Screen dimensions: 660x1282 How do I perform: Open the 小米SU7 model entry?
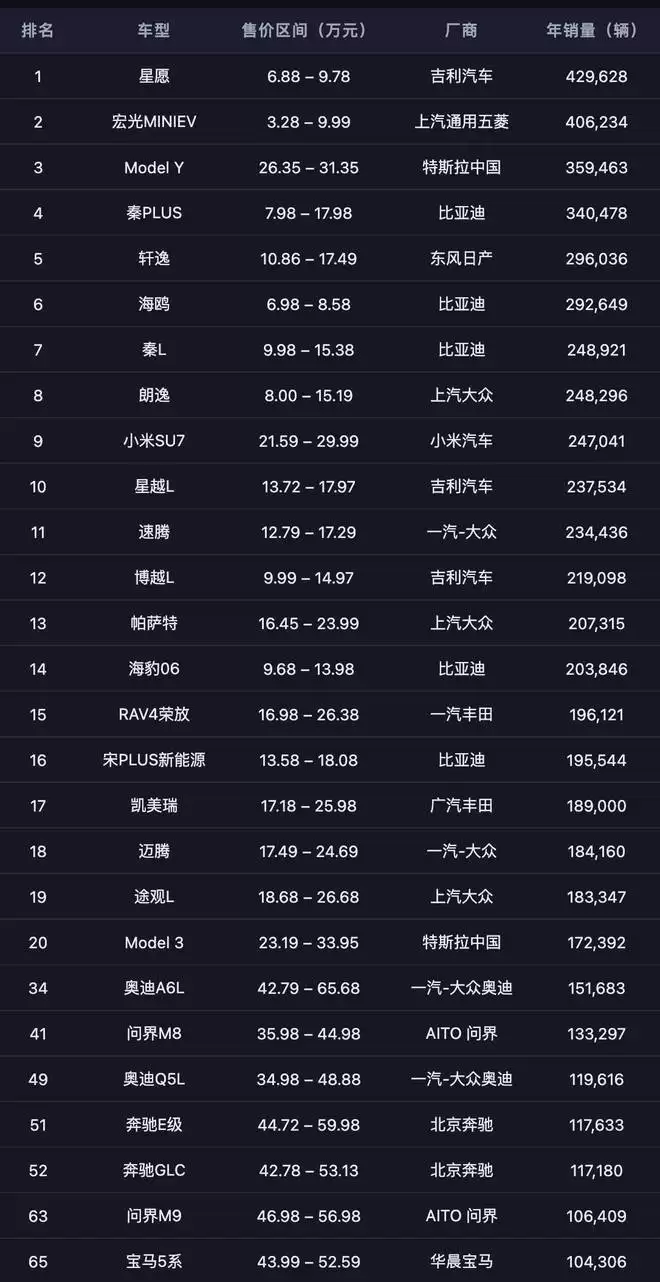(154, 441)
